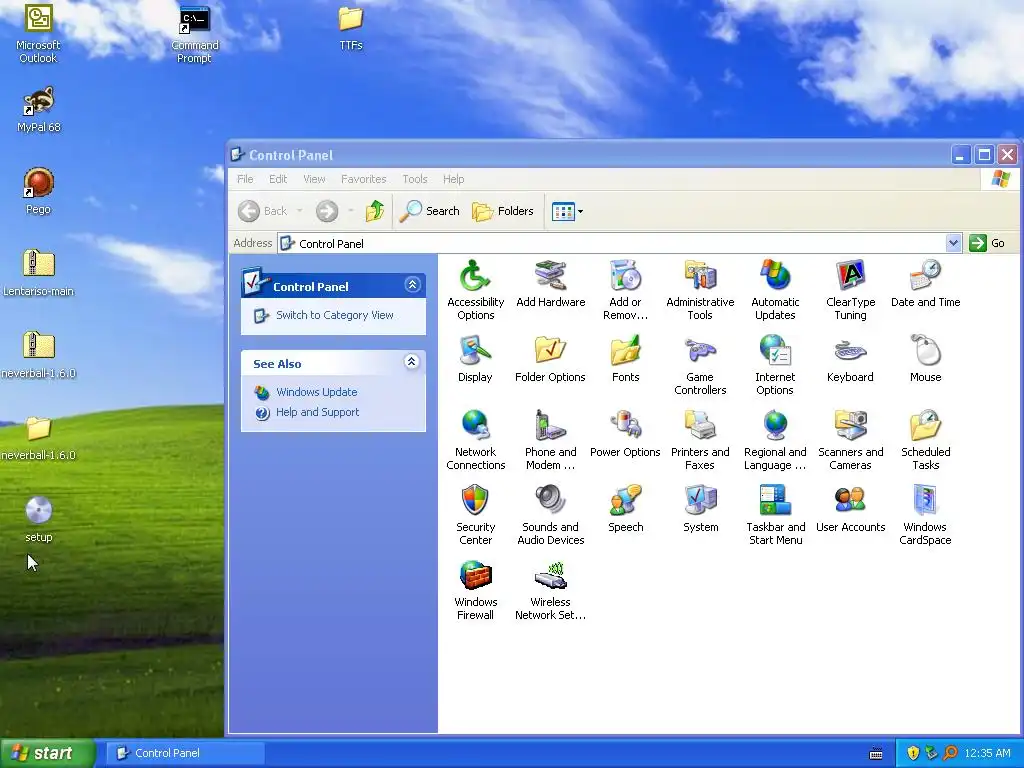Click the Start button

click(x=47, y=753)
